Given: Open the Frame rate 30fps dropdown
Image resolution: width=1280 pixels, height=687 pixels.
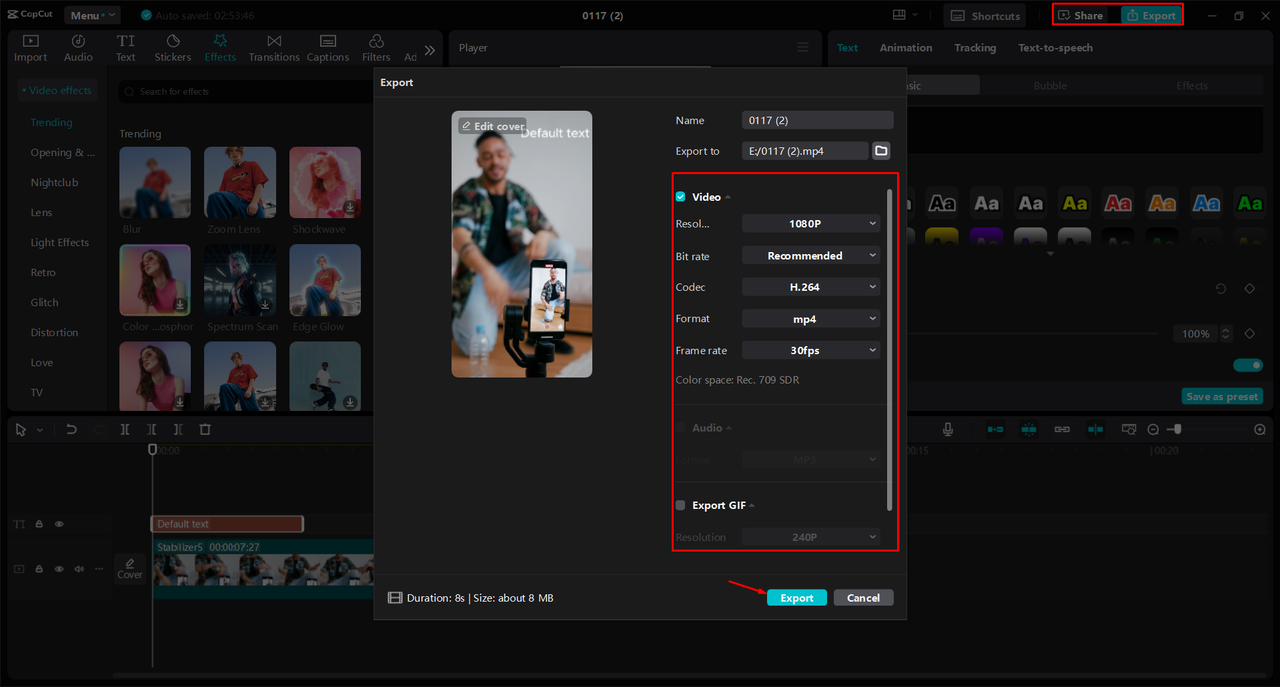Looking at the screenshot, I should point(811,351).
